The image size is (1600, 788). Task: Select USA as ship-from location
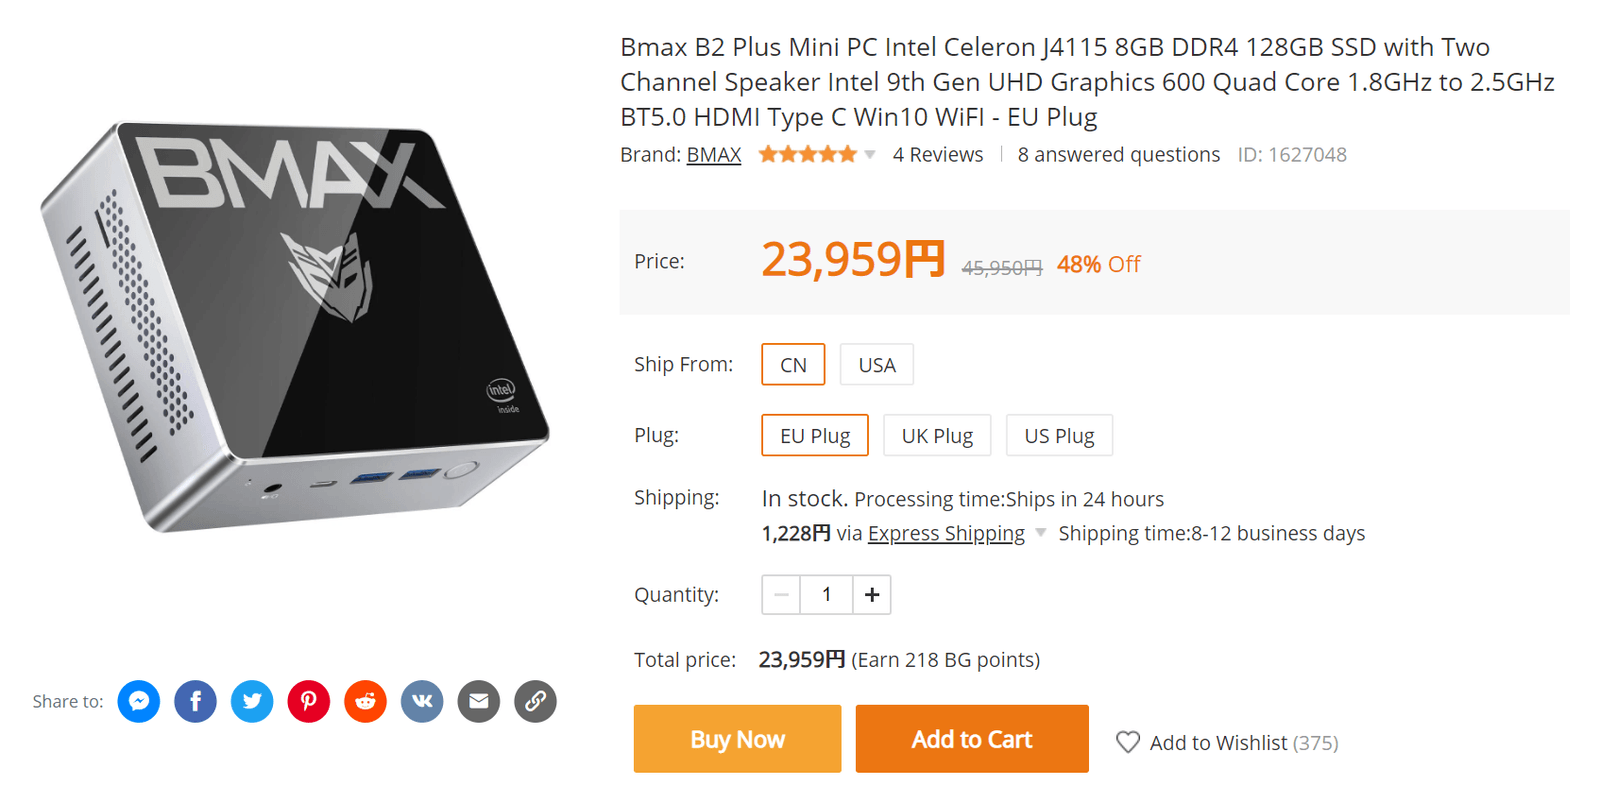[877, 365]
